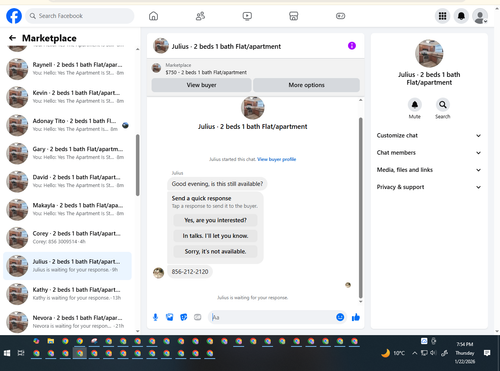500x371 pixels.
Task: Open the View buyer profile link
Action: [276, 159]
